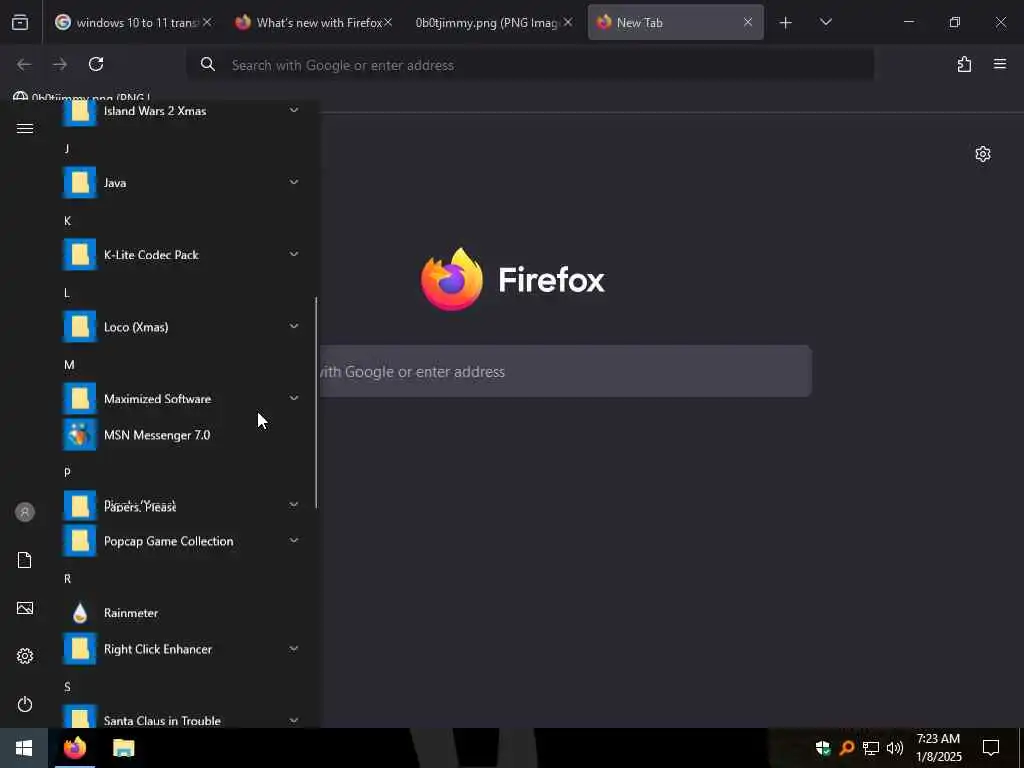Open network status tray icon
Viewport: 1024px width, 768px height.
point(871,748)
